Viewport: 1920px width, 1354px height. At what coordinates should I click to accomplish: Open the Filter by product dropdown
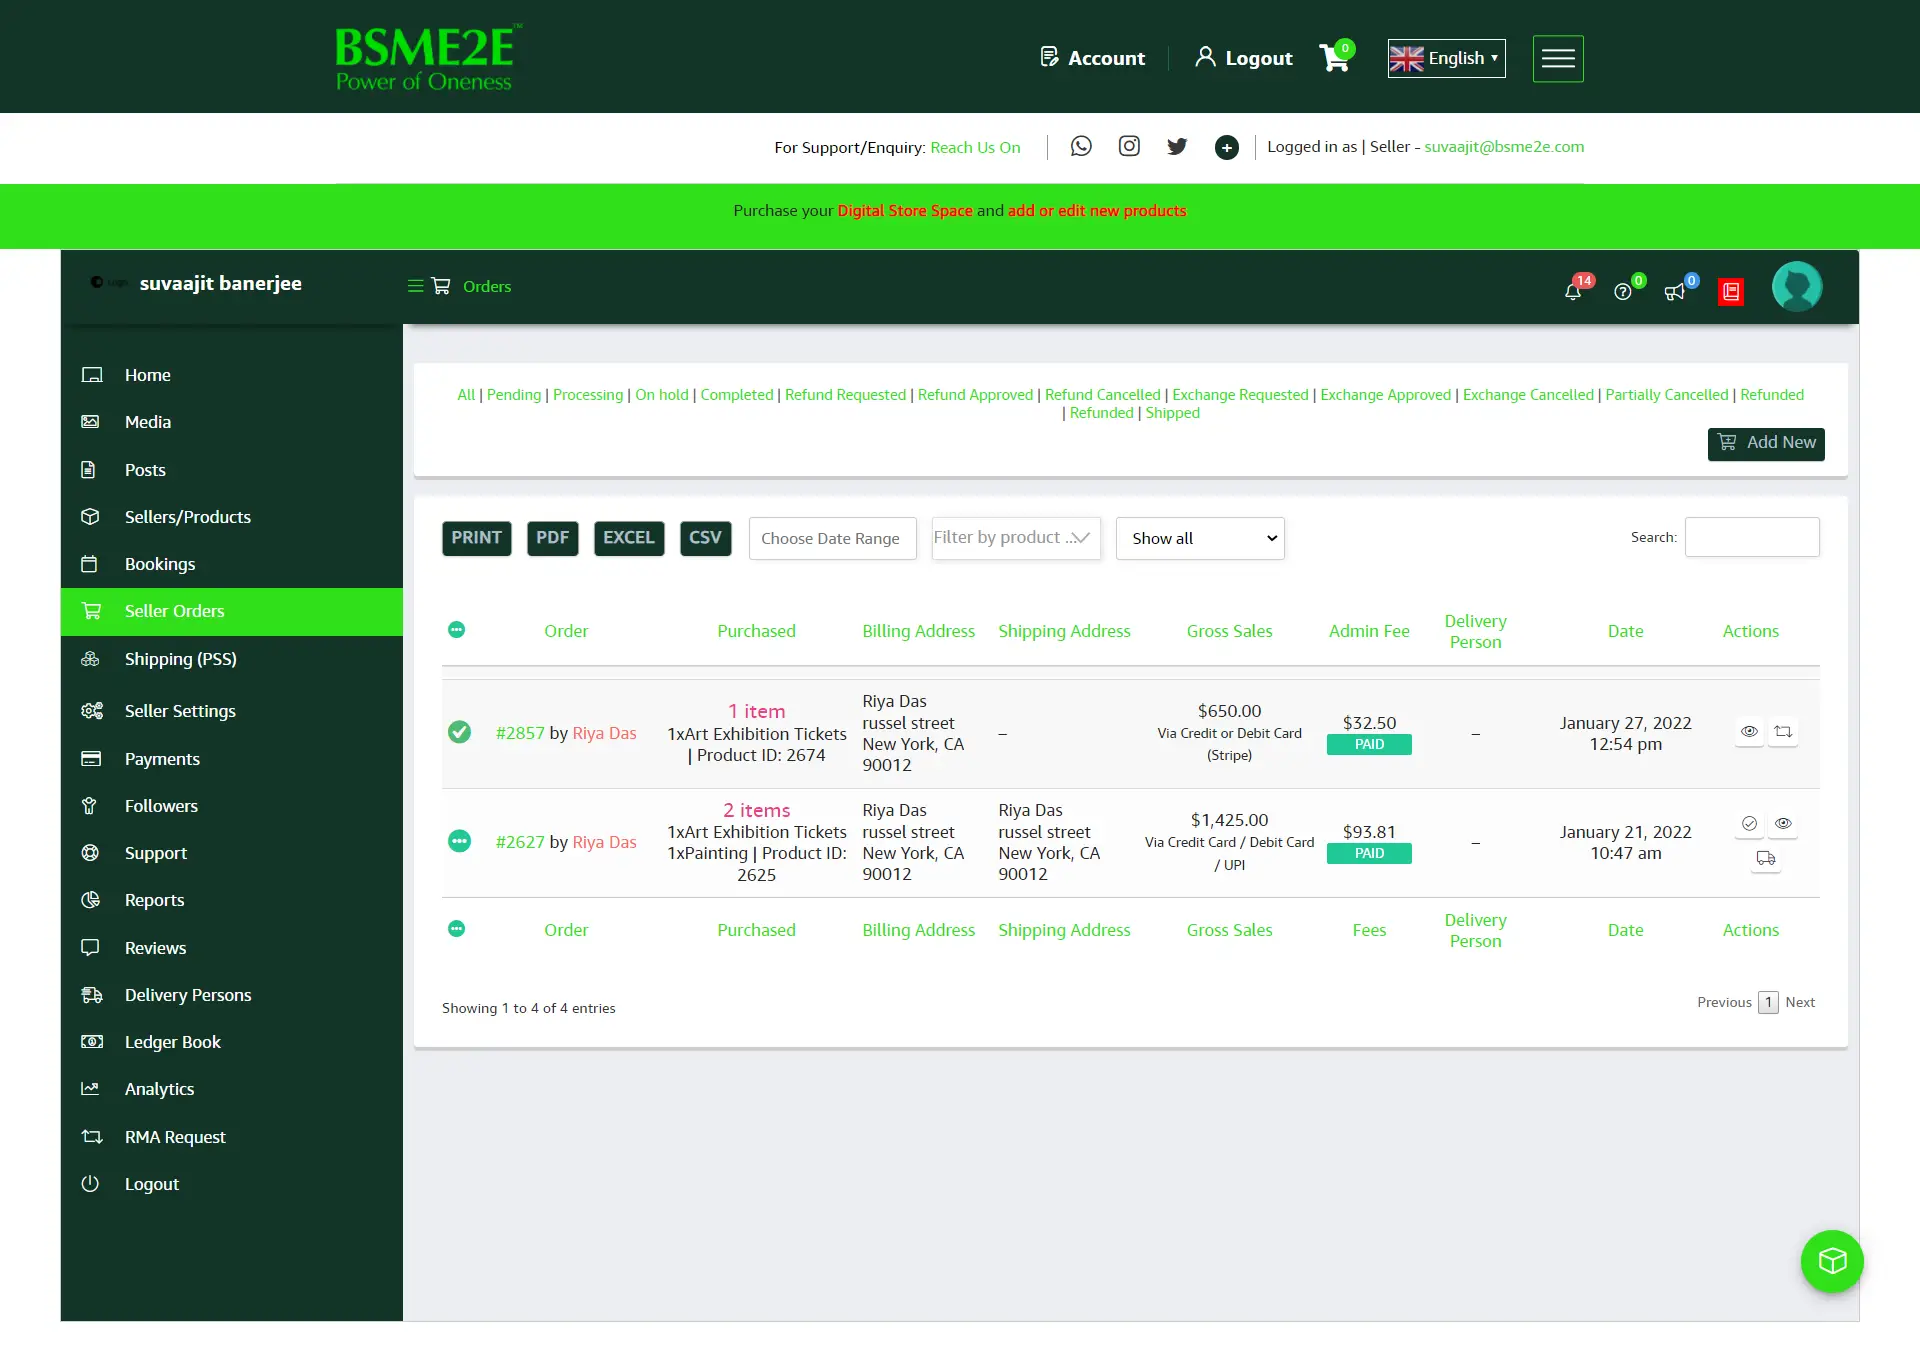[1016, 538]
